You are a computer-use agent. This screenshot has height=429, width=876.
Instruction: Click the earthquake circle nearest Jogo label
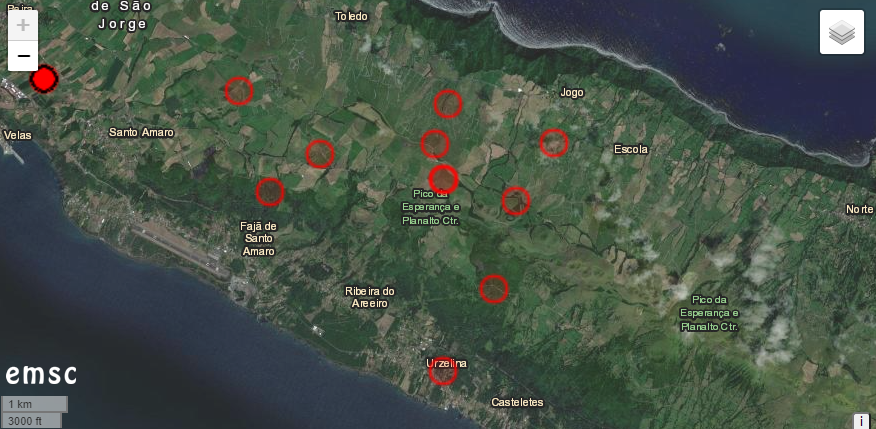pyautogui.click(x=554, y=142)
